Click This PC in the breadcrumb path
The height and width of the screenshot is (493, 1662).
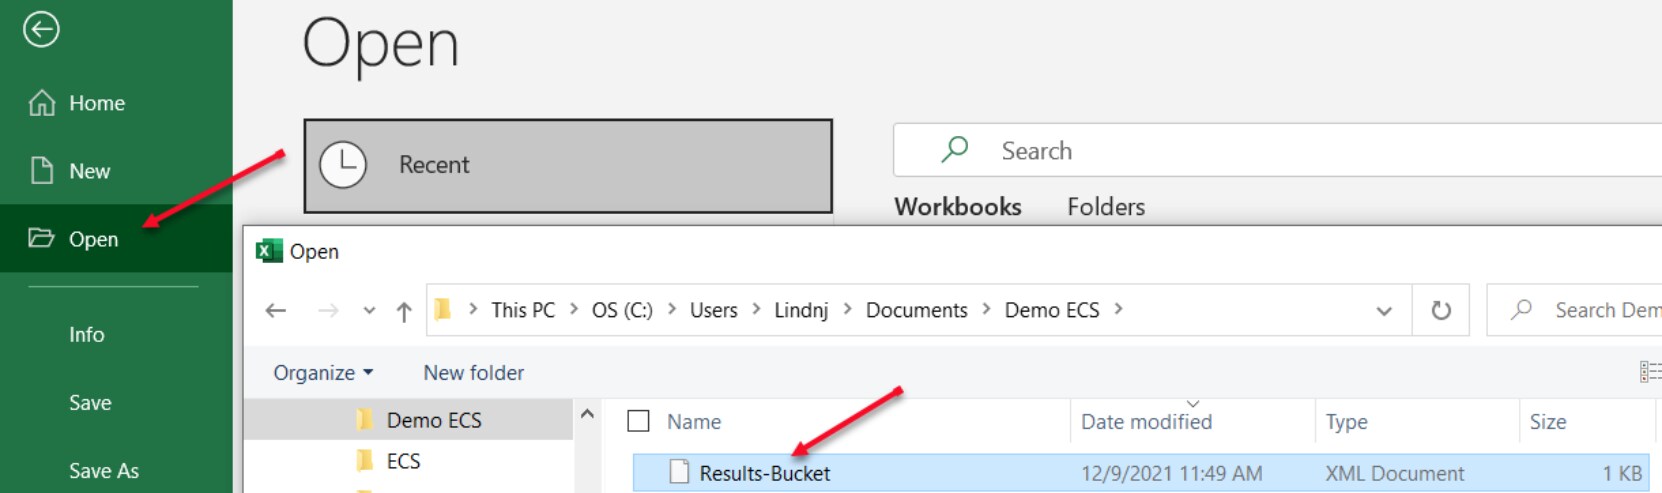click(523, 310)
